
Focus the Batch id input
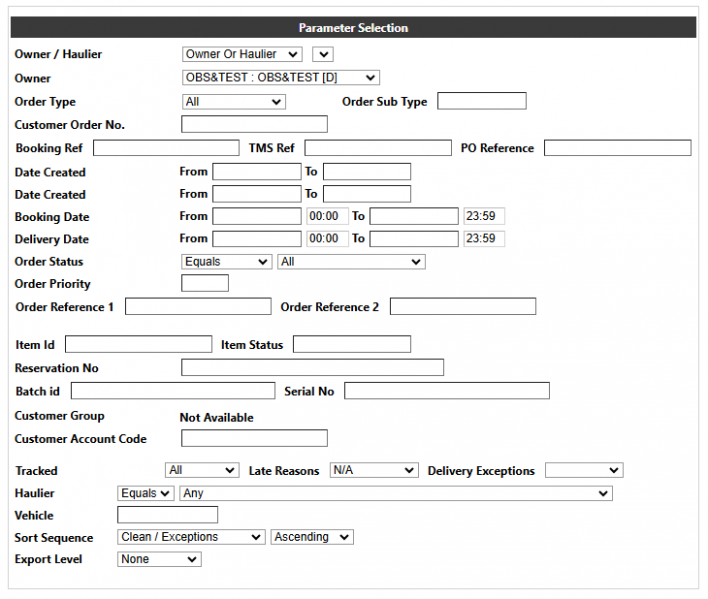[173, 391]
